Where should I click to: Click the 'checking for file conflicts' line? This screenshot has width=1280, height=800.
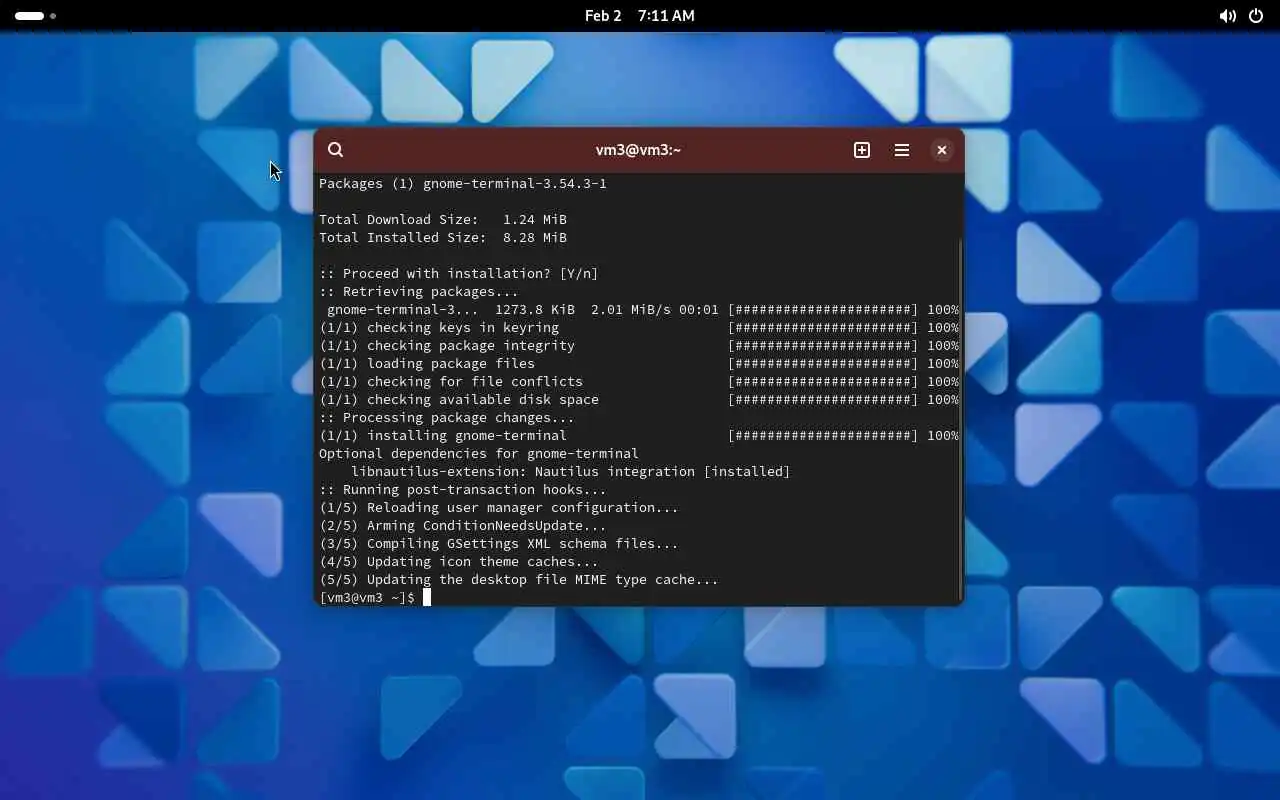point(639,381)
